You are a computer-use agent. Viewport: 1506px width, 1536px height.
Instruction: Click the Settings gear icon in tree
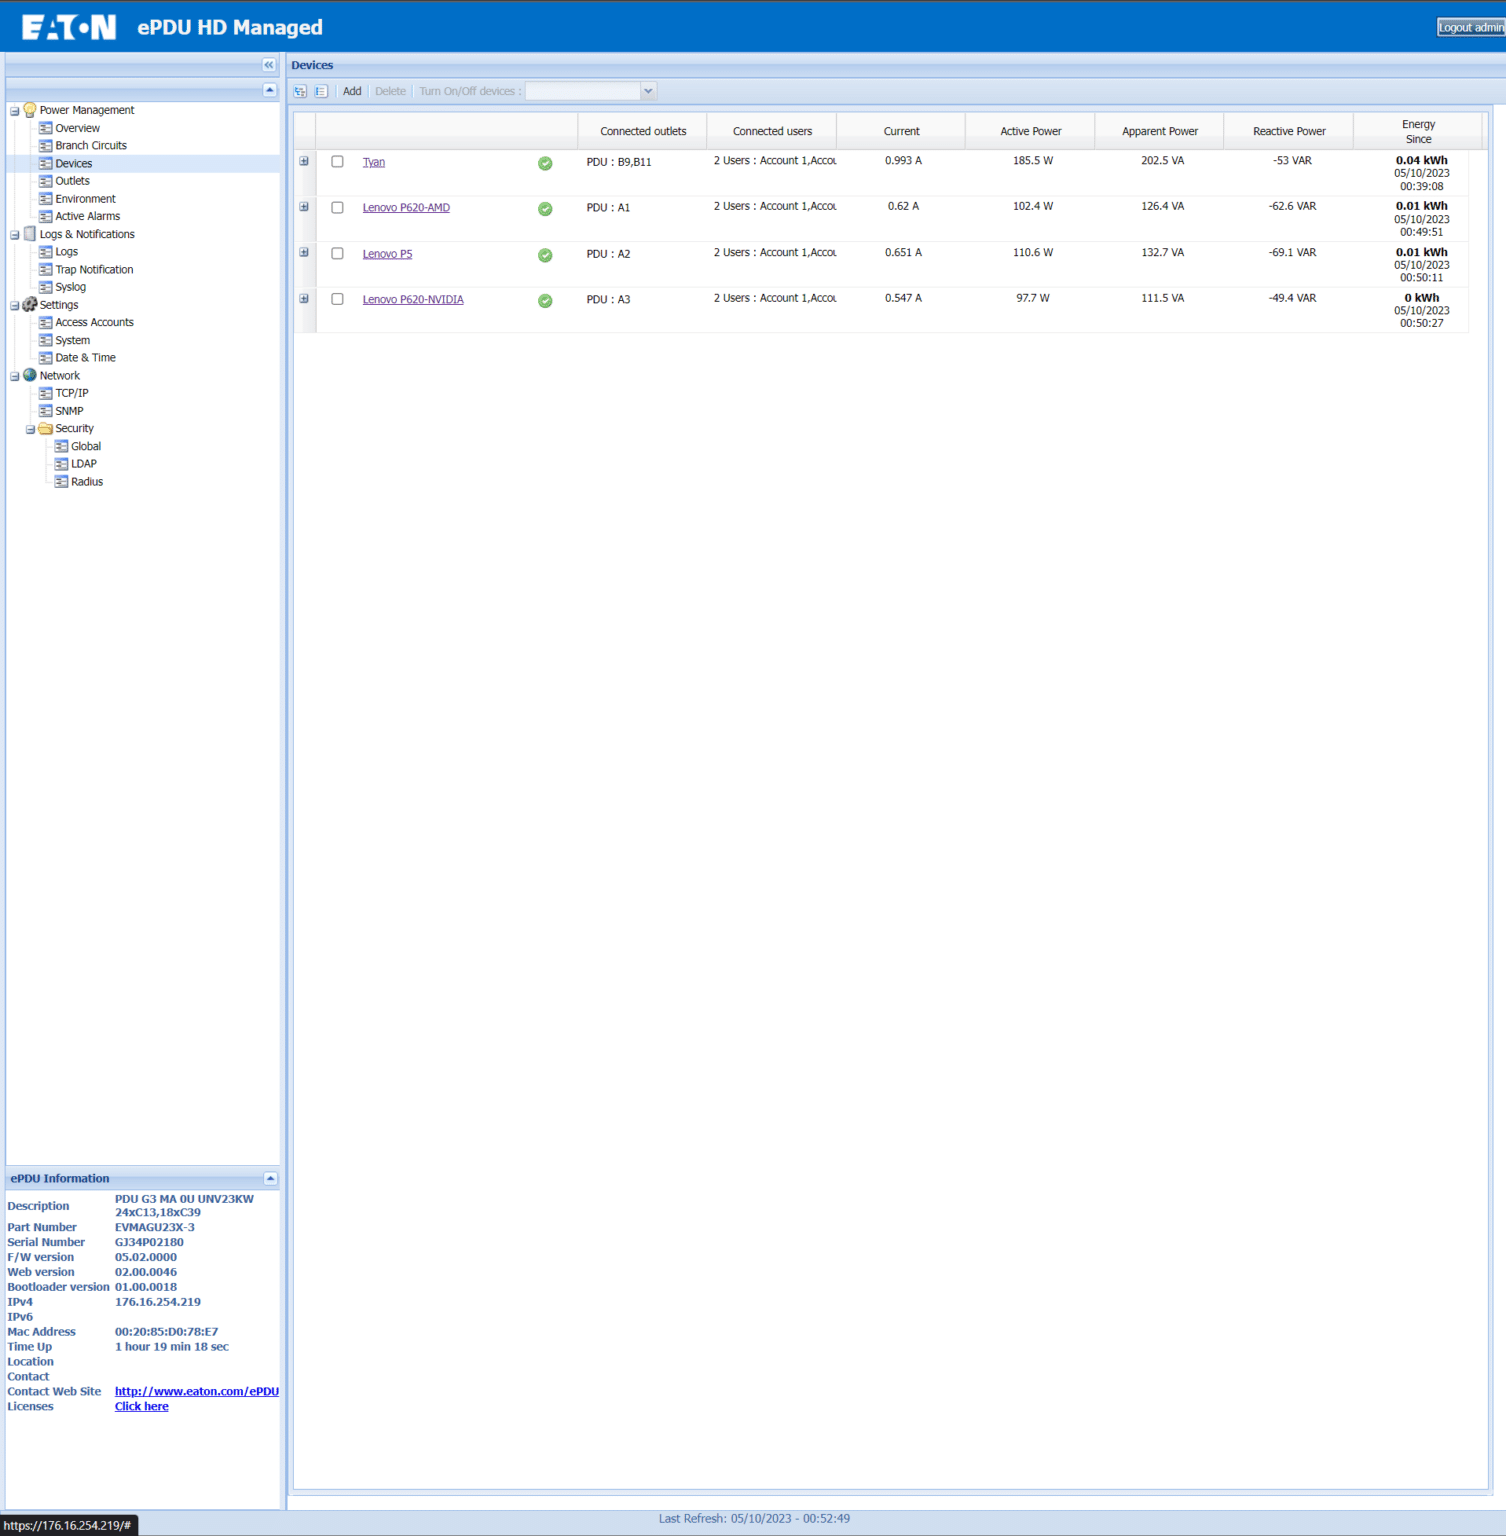point(30,304)
